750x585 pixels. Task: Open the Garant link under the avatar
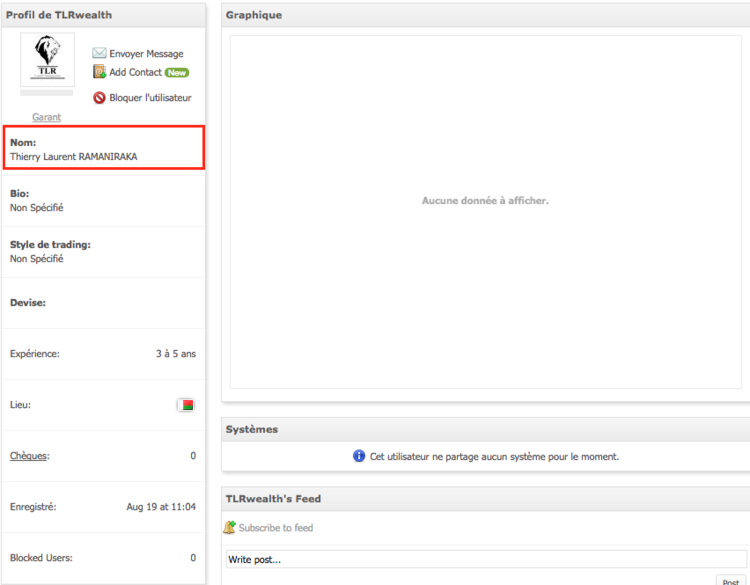46,117
